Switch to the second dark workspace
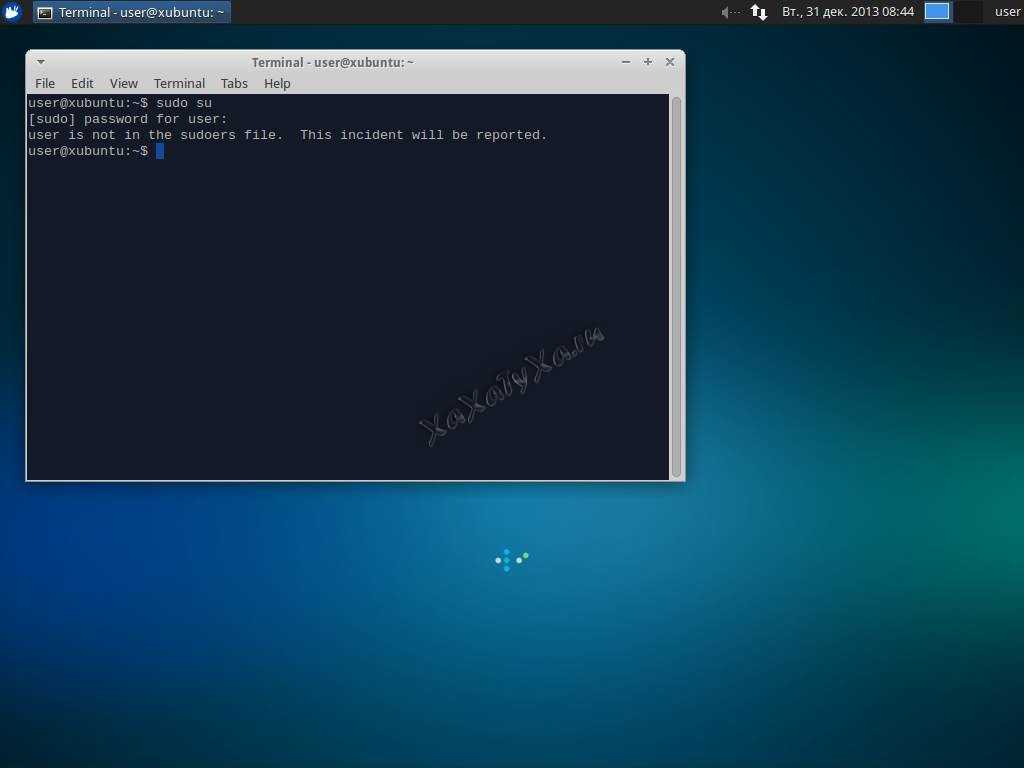The image size is (1024, 768). (967, 12)
